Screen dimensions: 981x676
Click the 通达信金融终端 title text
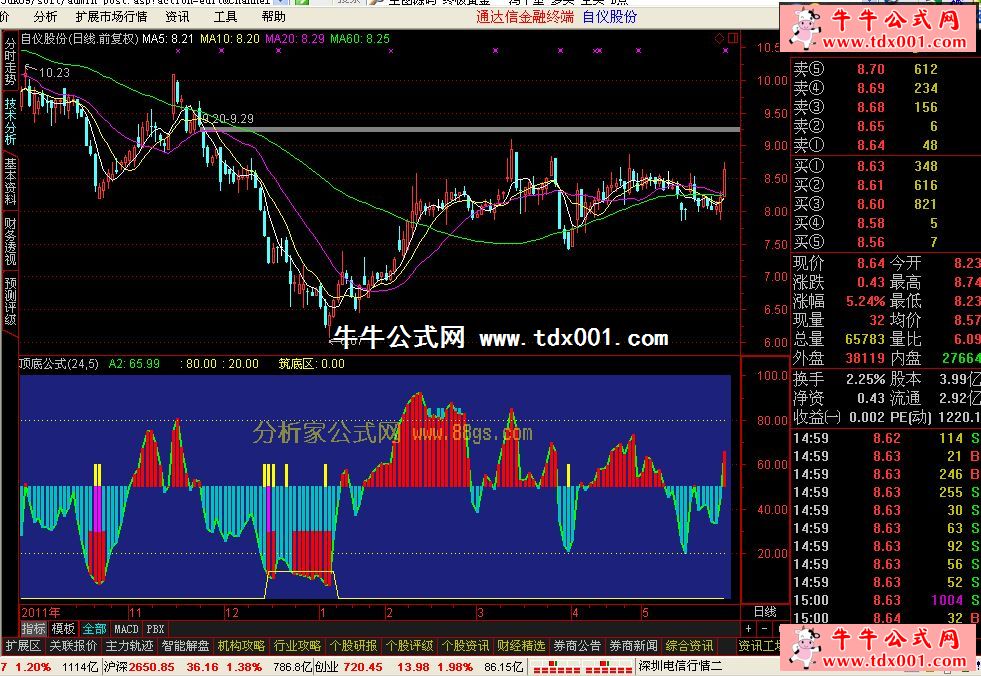tap(524, 17)
